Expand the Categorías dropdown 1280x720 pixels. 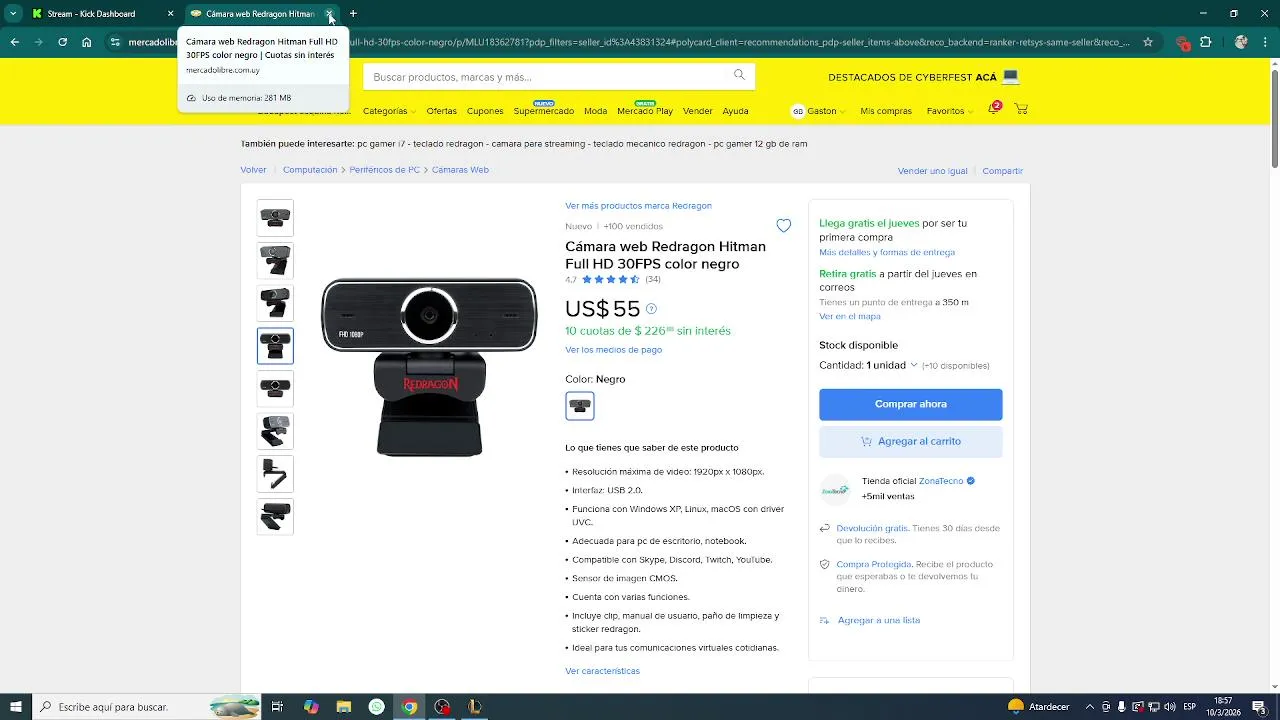coord(388,111)
